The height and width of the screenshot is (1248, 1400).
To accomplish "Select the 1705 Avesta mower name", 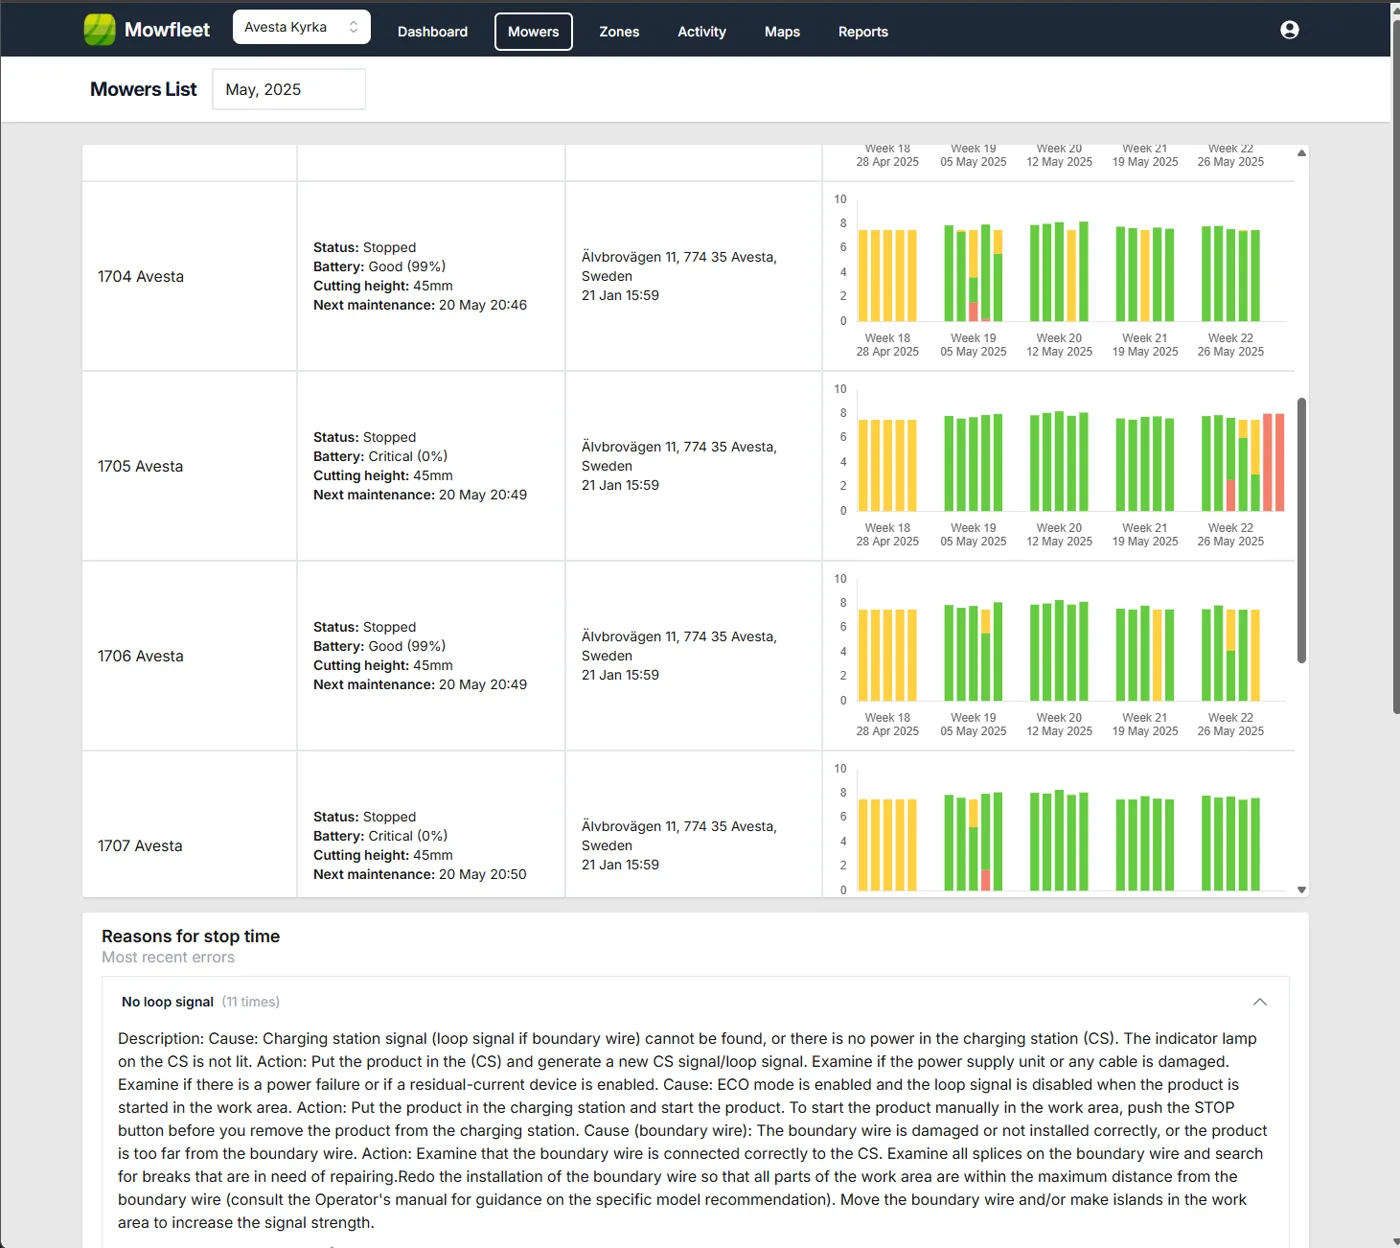I will click(x=141, y=466).
